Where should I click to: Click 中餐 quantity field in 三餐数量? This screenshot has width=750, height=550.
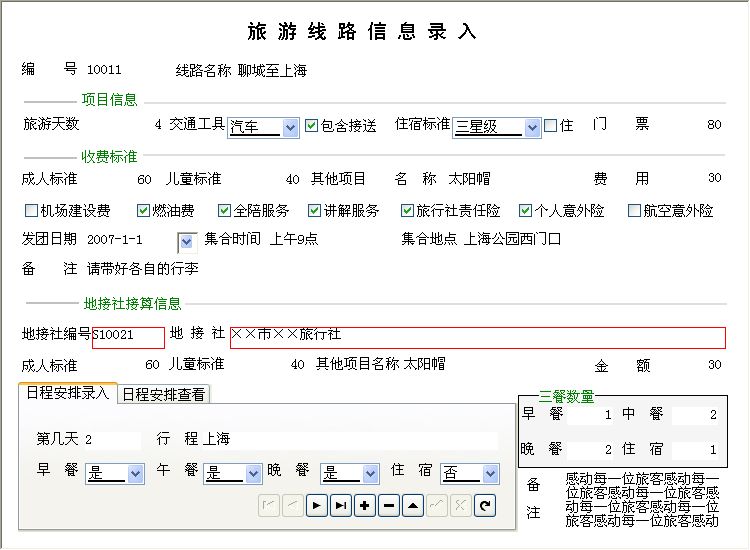[x=695, y=415]
